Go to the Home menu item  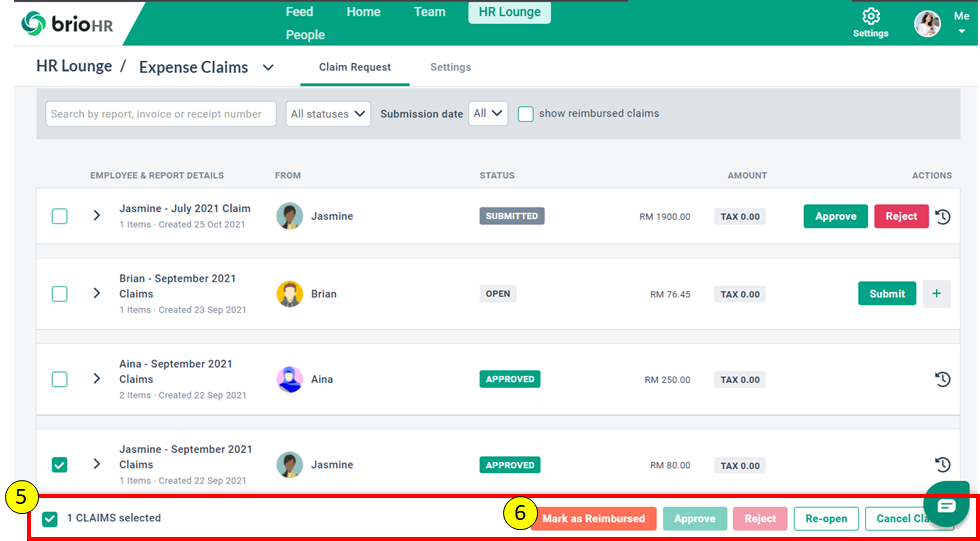363,12
